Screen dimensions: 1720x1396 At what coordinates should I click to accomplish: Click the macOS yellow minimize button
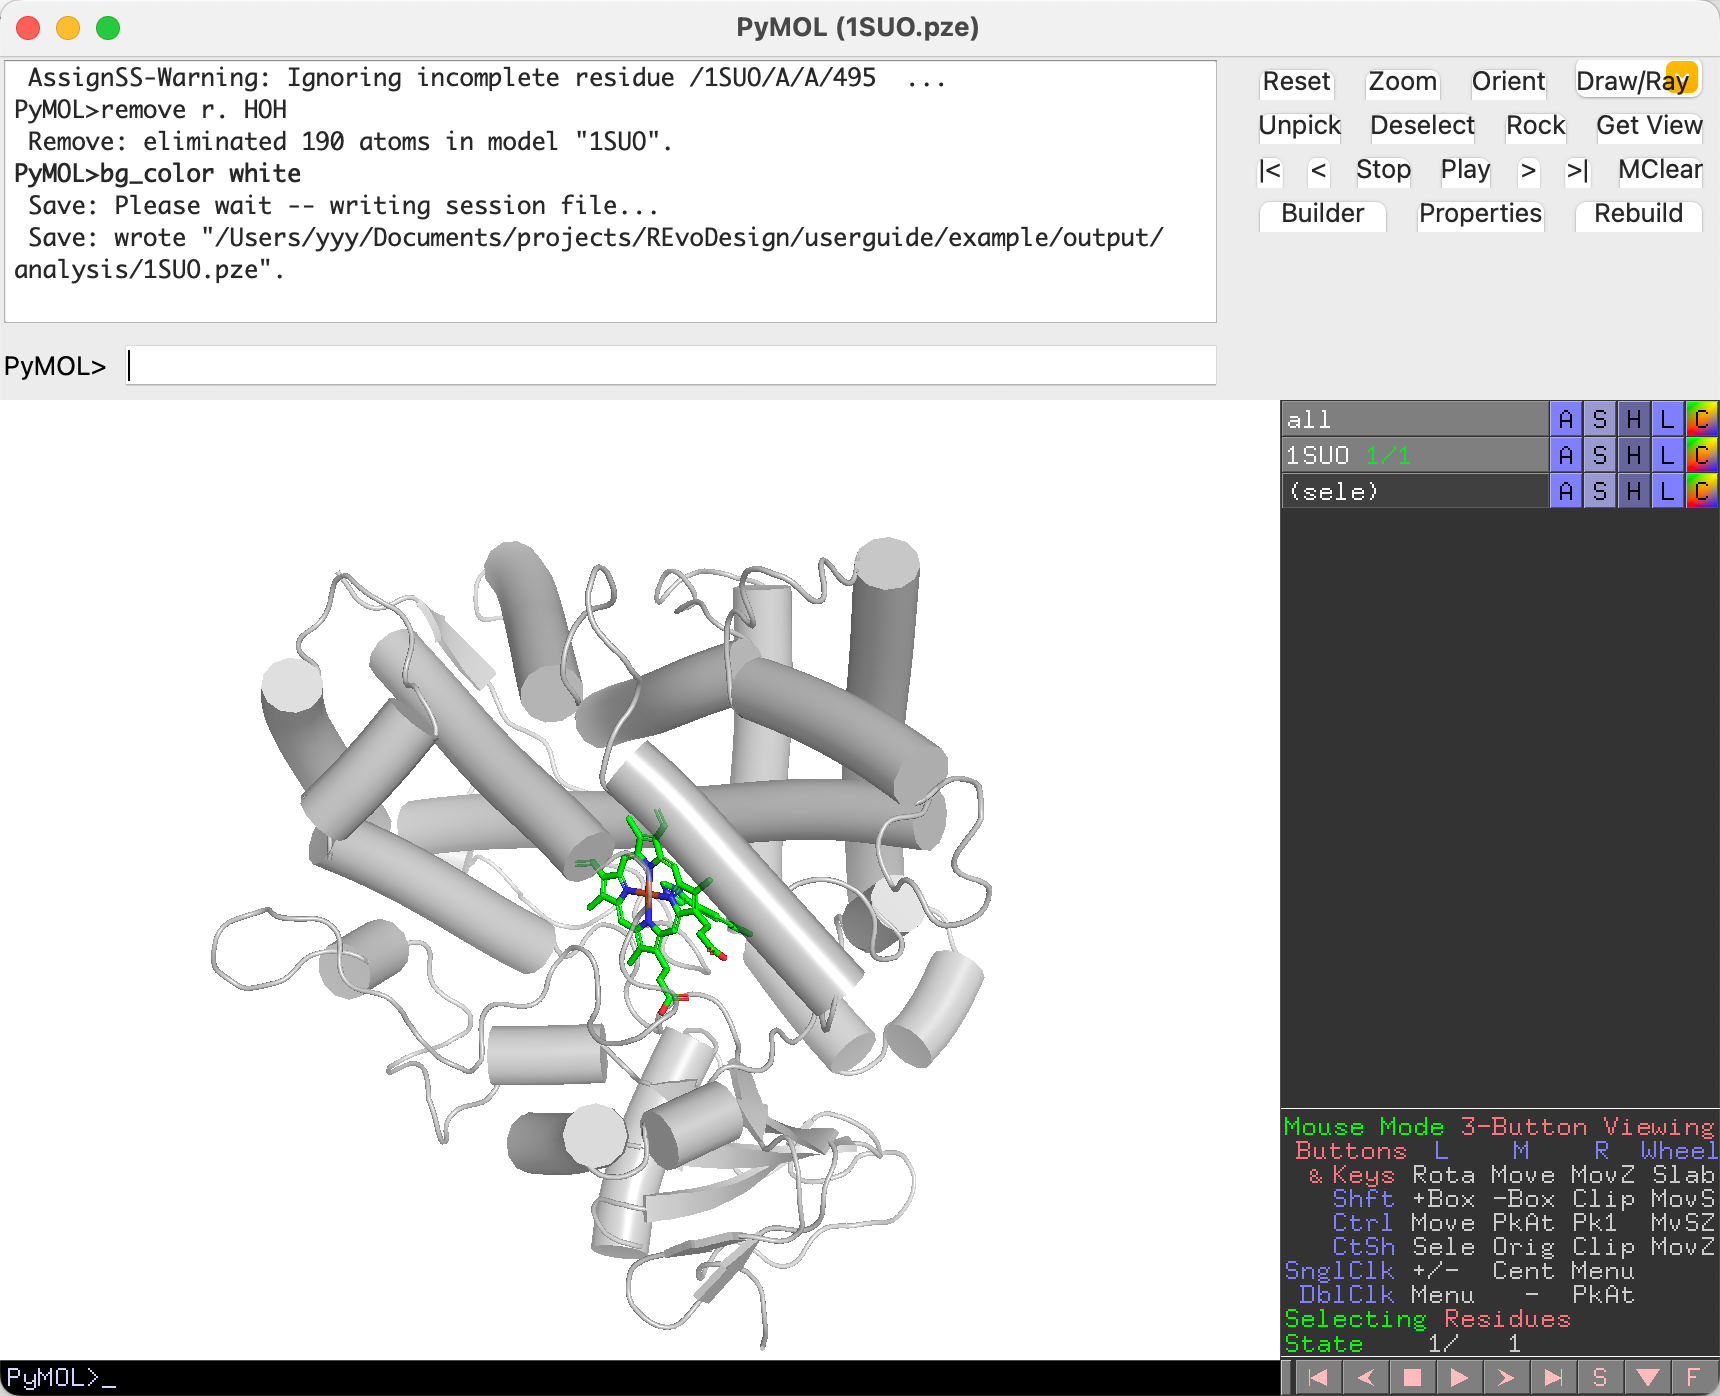(x=68, y=28)
